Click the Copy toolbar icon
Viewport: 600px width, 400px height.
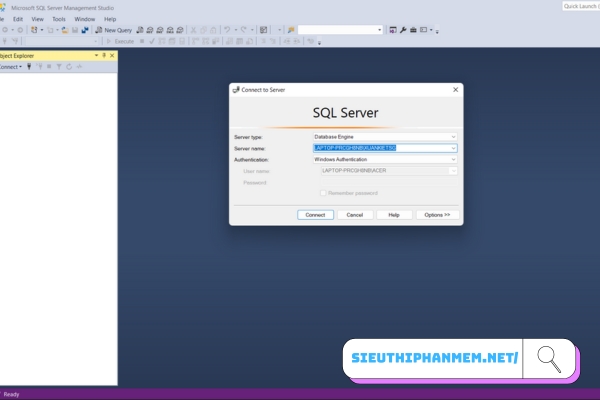pos(203,30)
